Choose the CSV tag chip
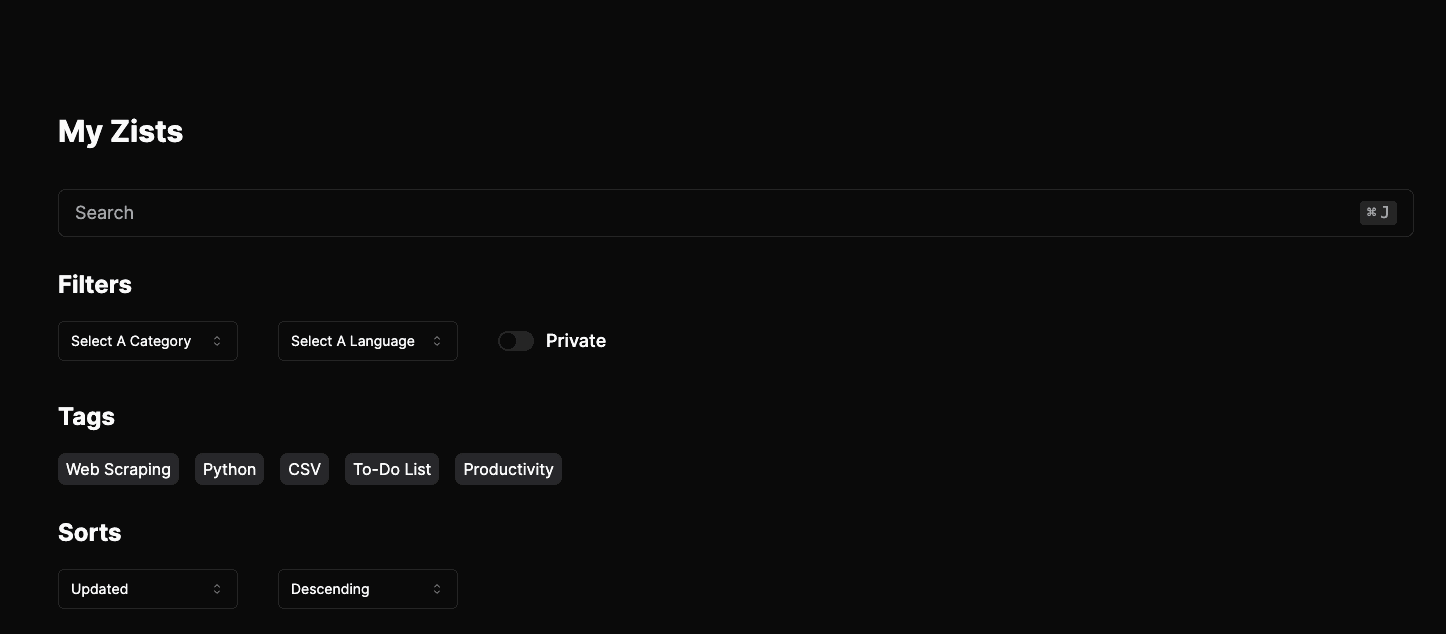The height and width of the screenshot is (634, 1446). coord(304,469)
